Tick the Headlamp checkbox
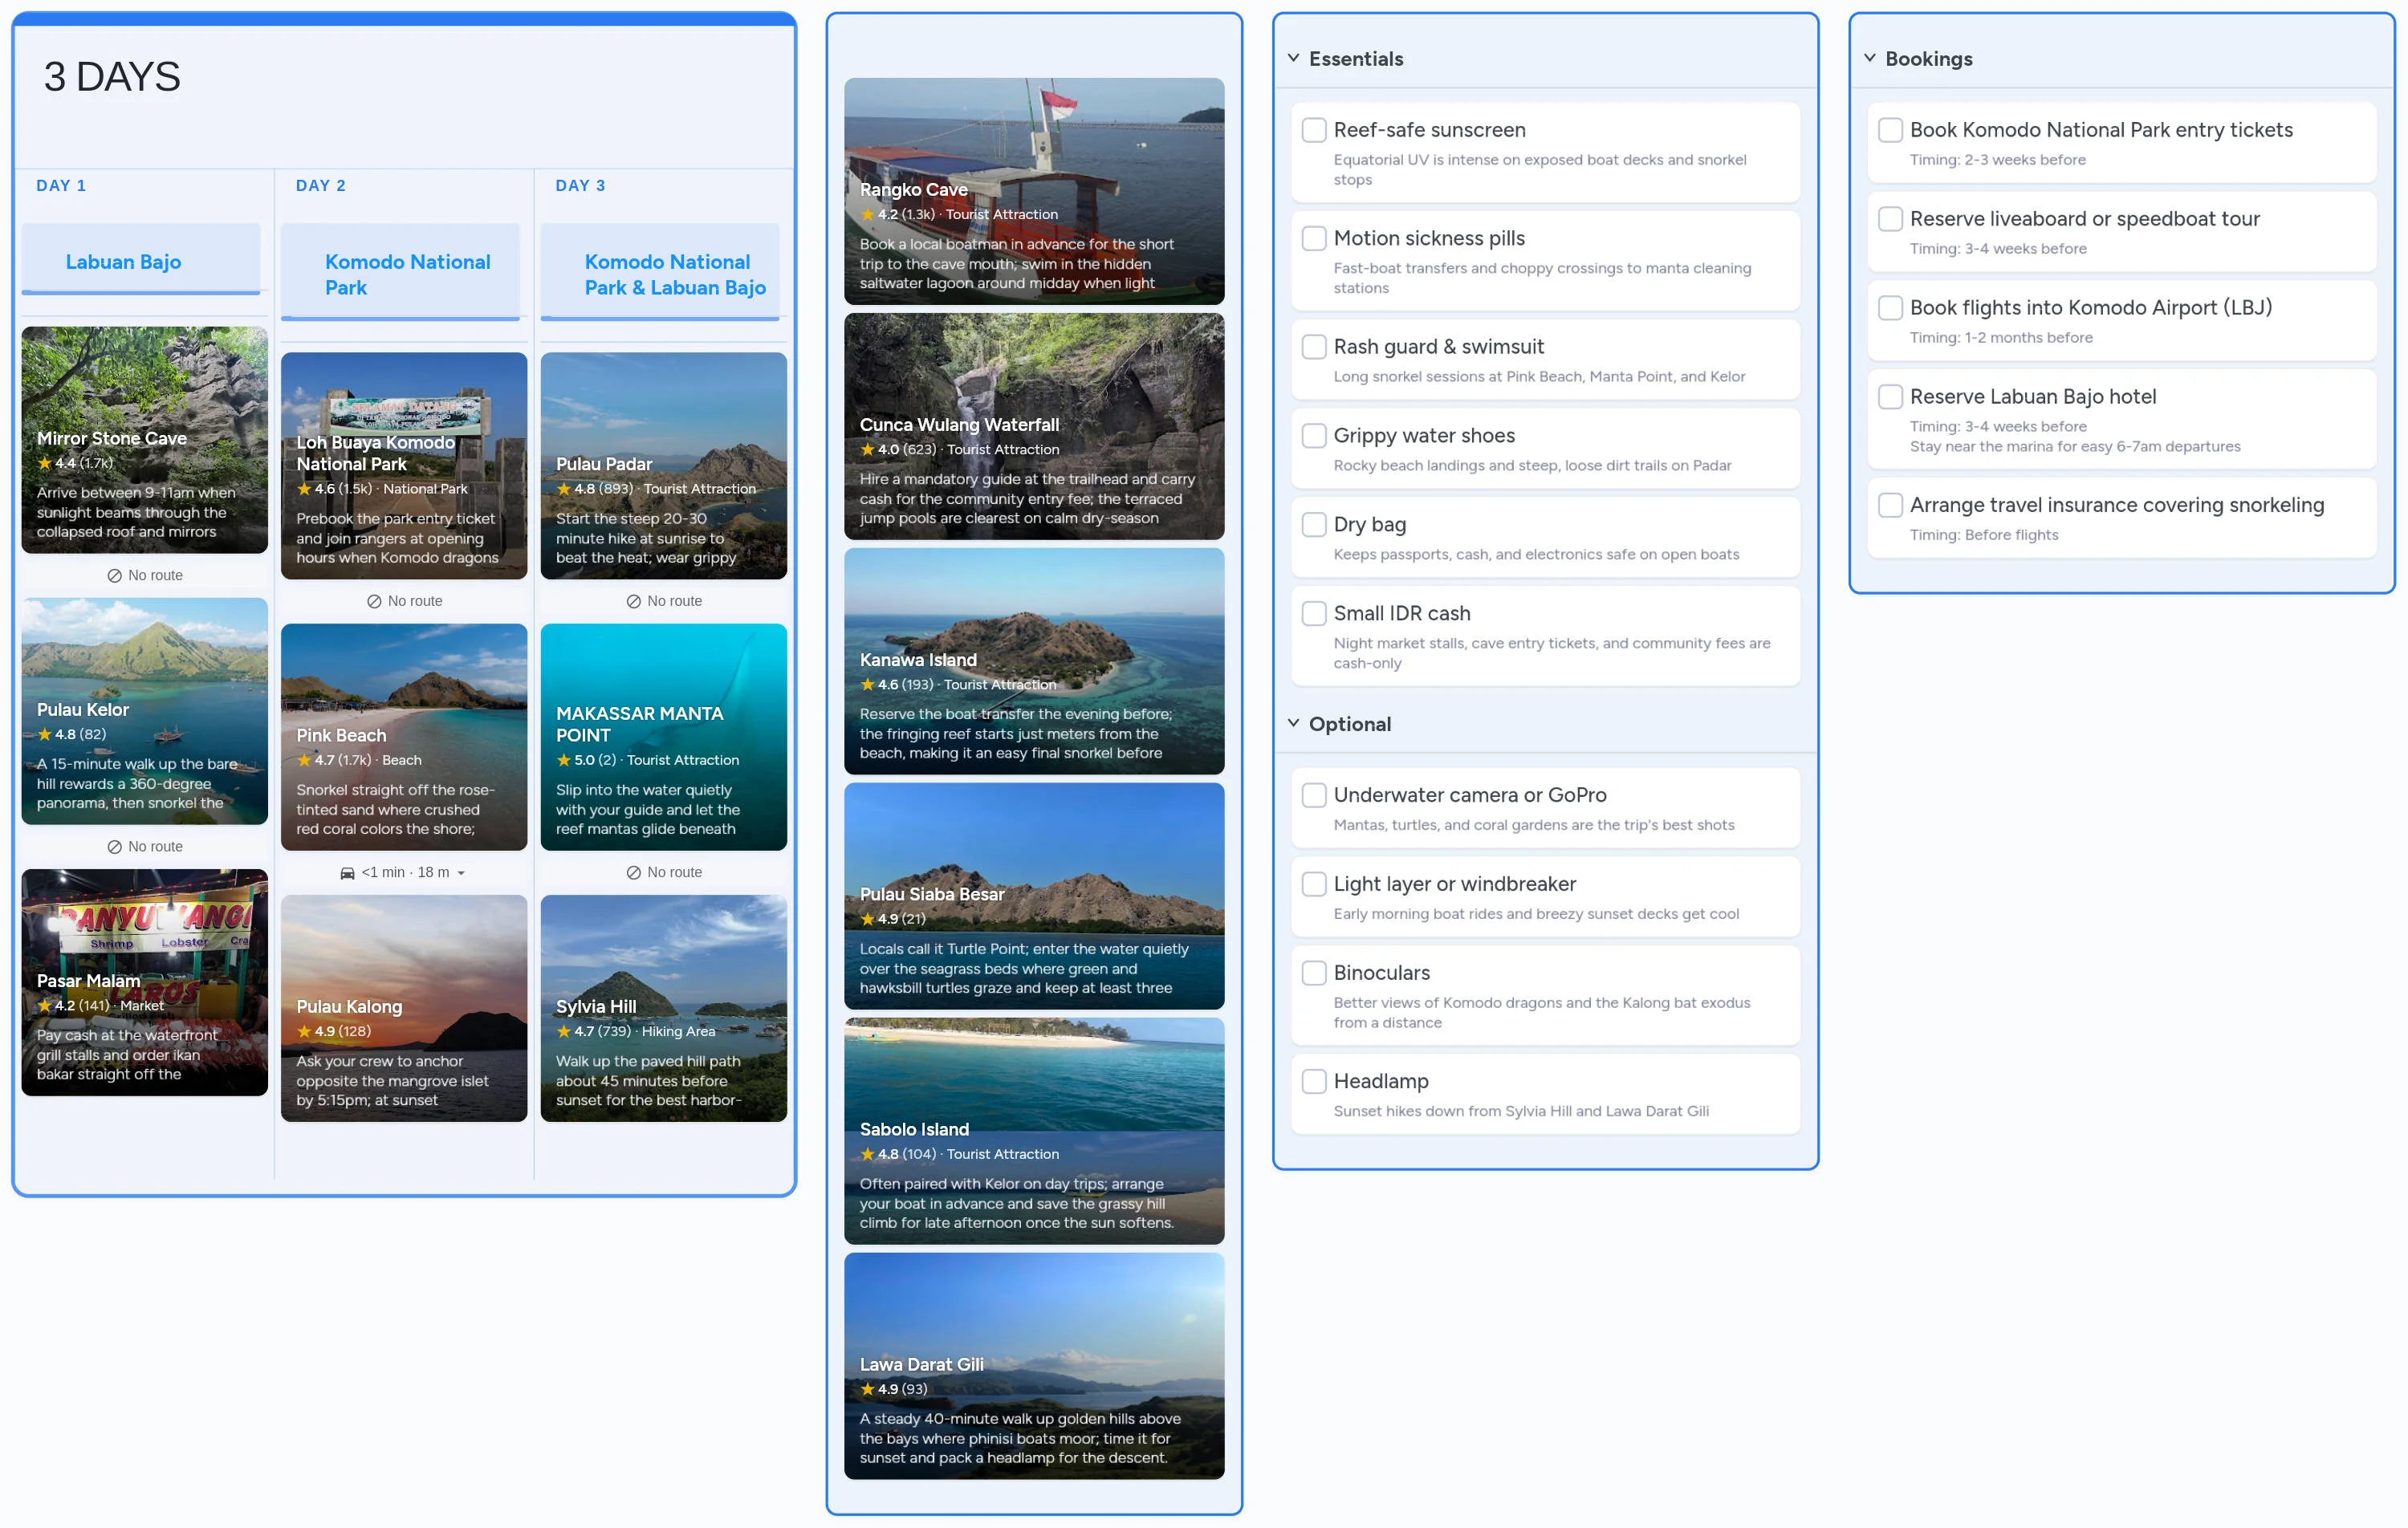 [1314, 1081]
